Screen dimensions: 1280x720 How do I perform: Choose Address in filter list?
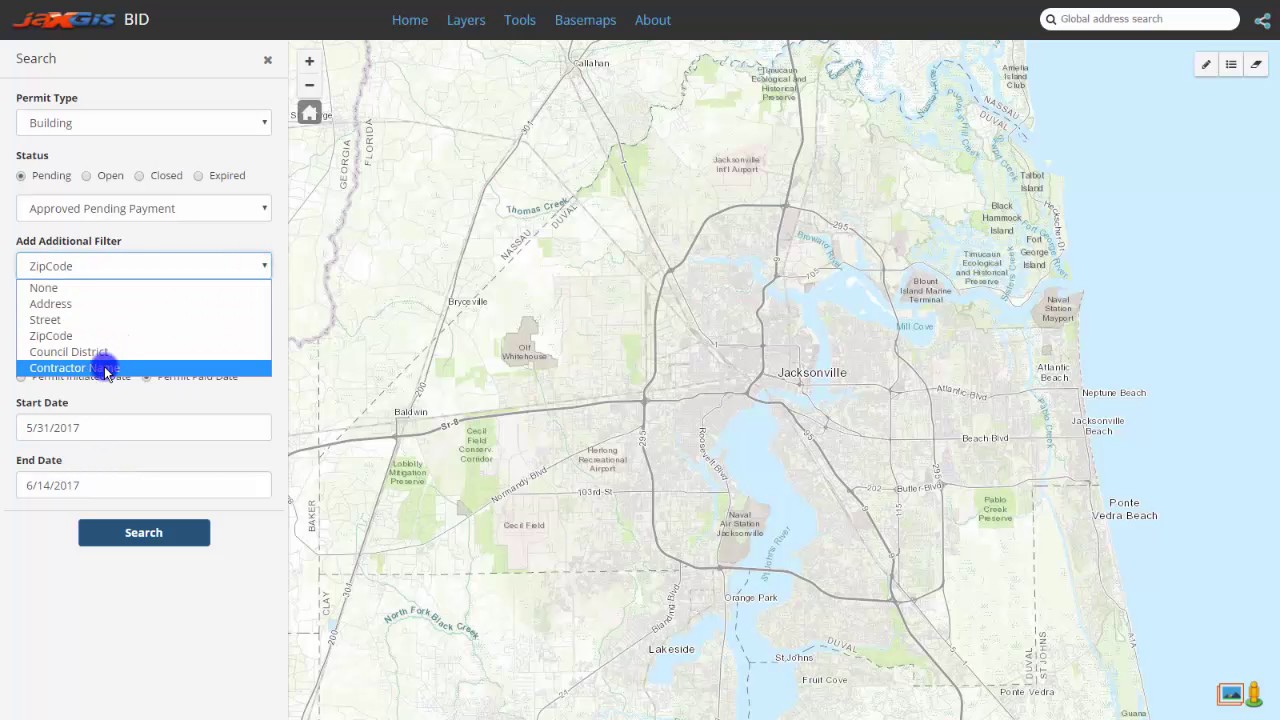coord(144,304)
